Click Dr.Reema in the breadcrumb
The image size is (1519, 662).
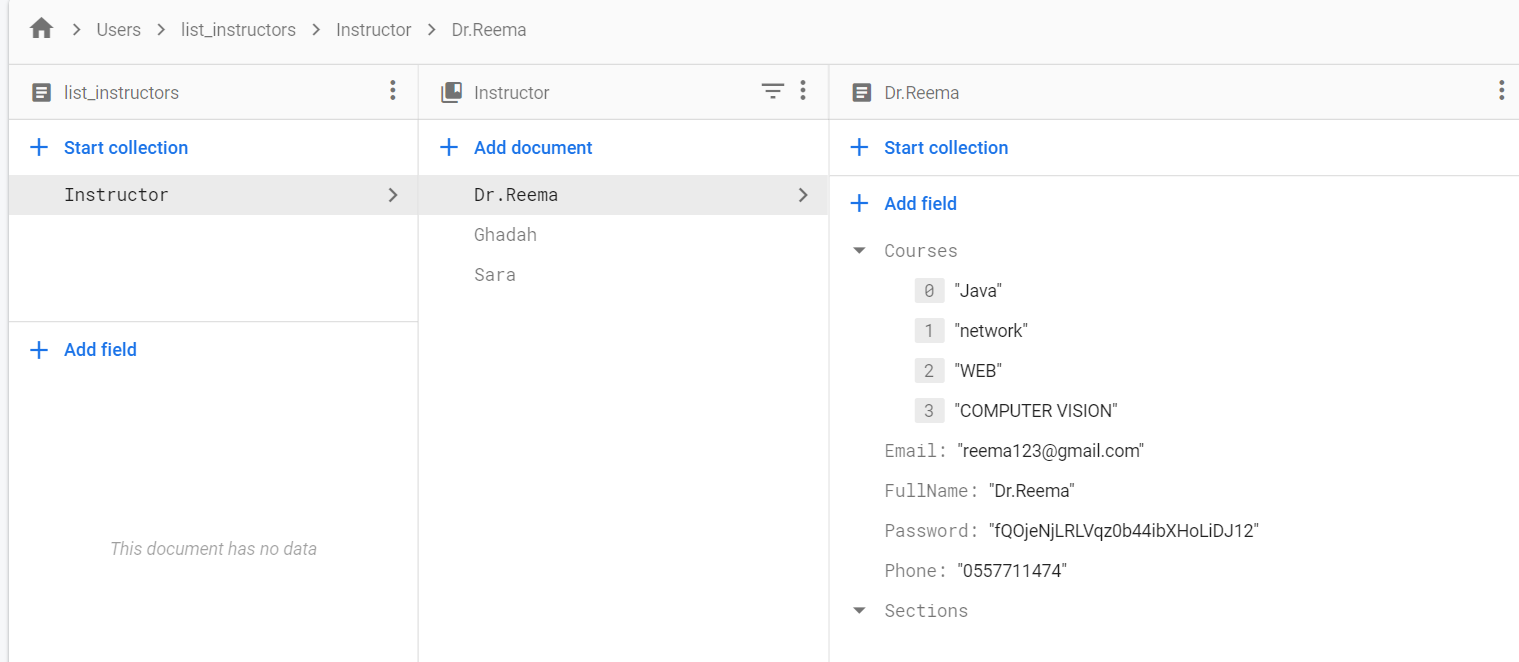pos(489,30)
